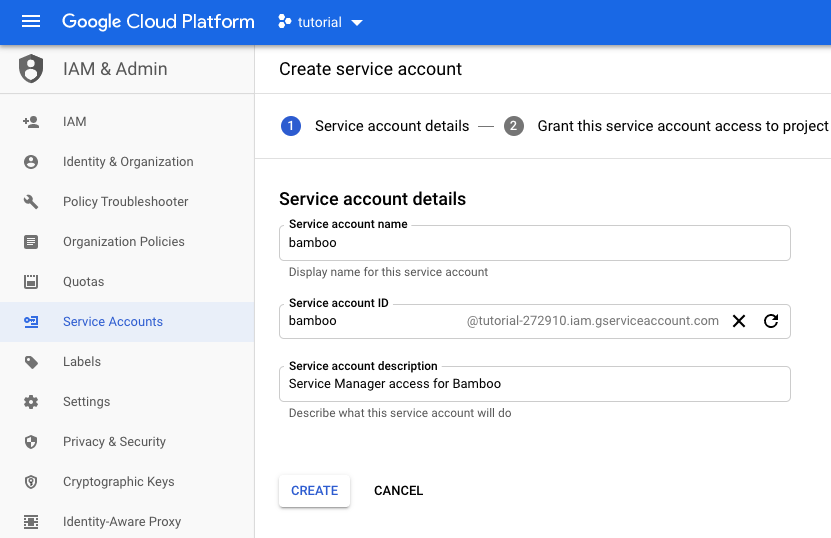Select Service Accounts in sidebar
831x538 pixels.
(x=127, y=322)
